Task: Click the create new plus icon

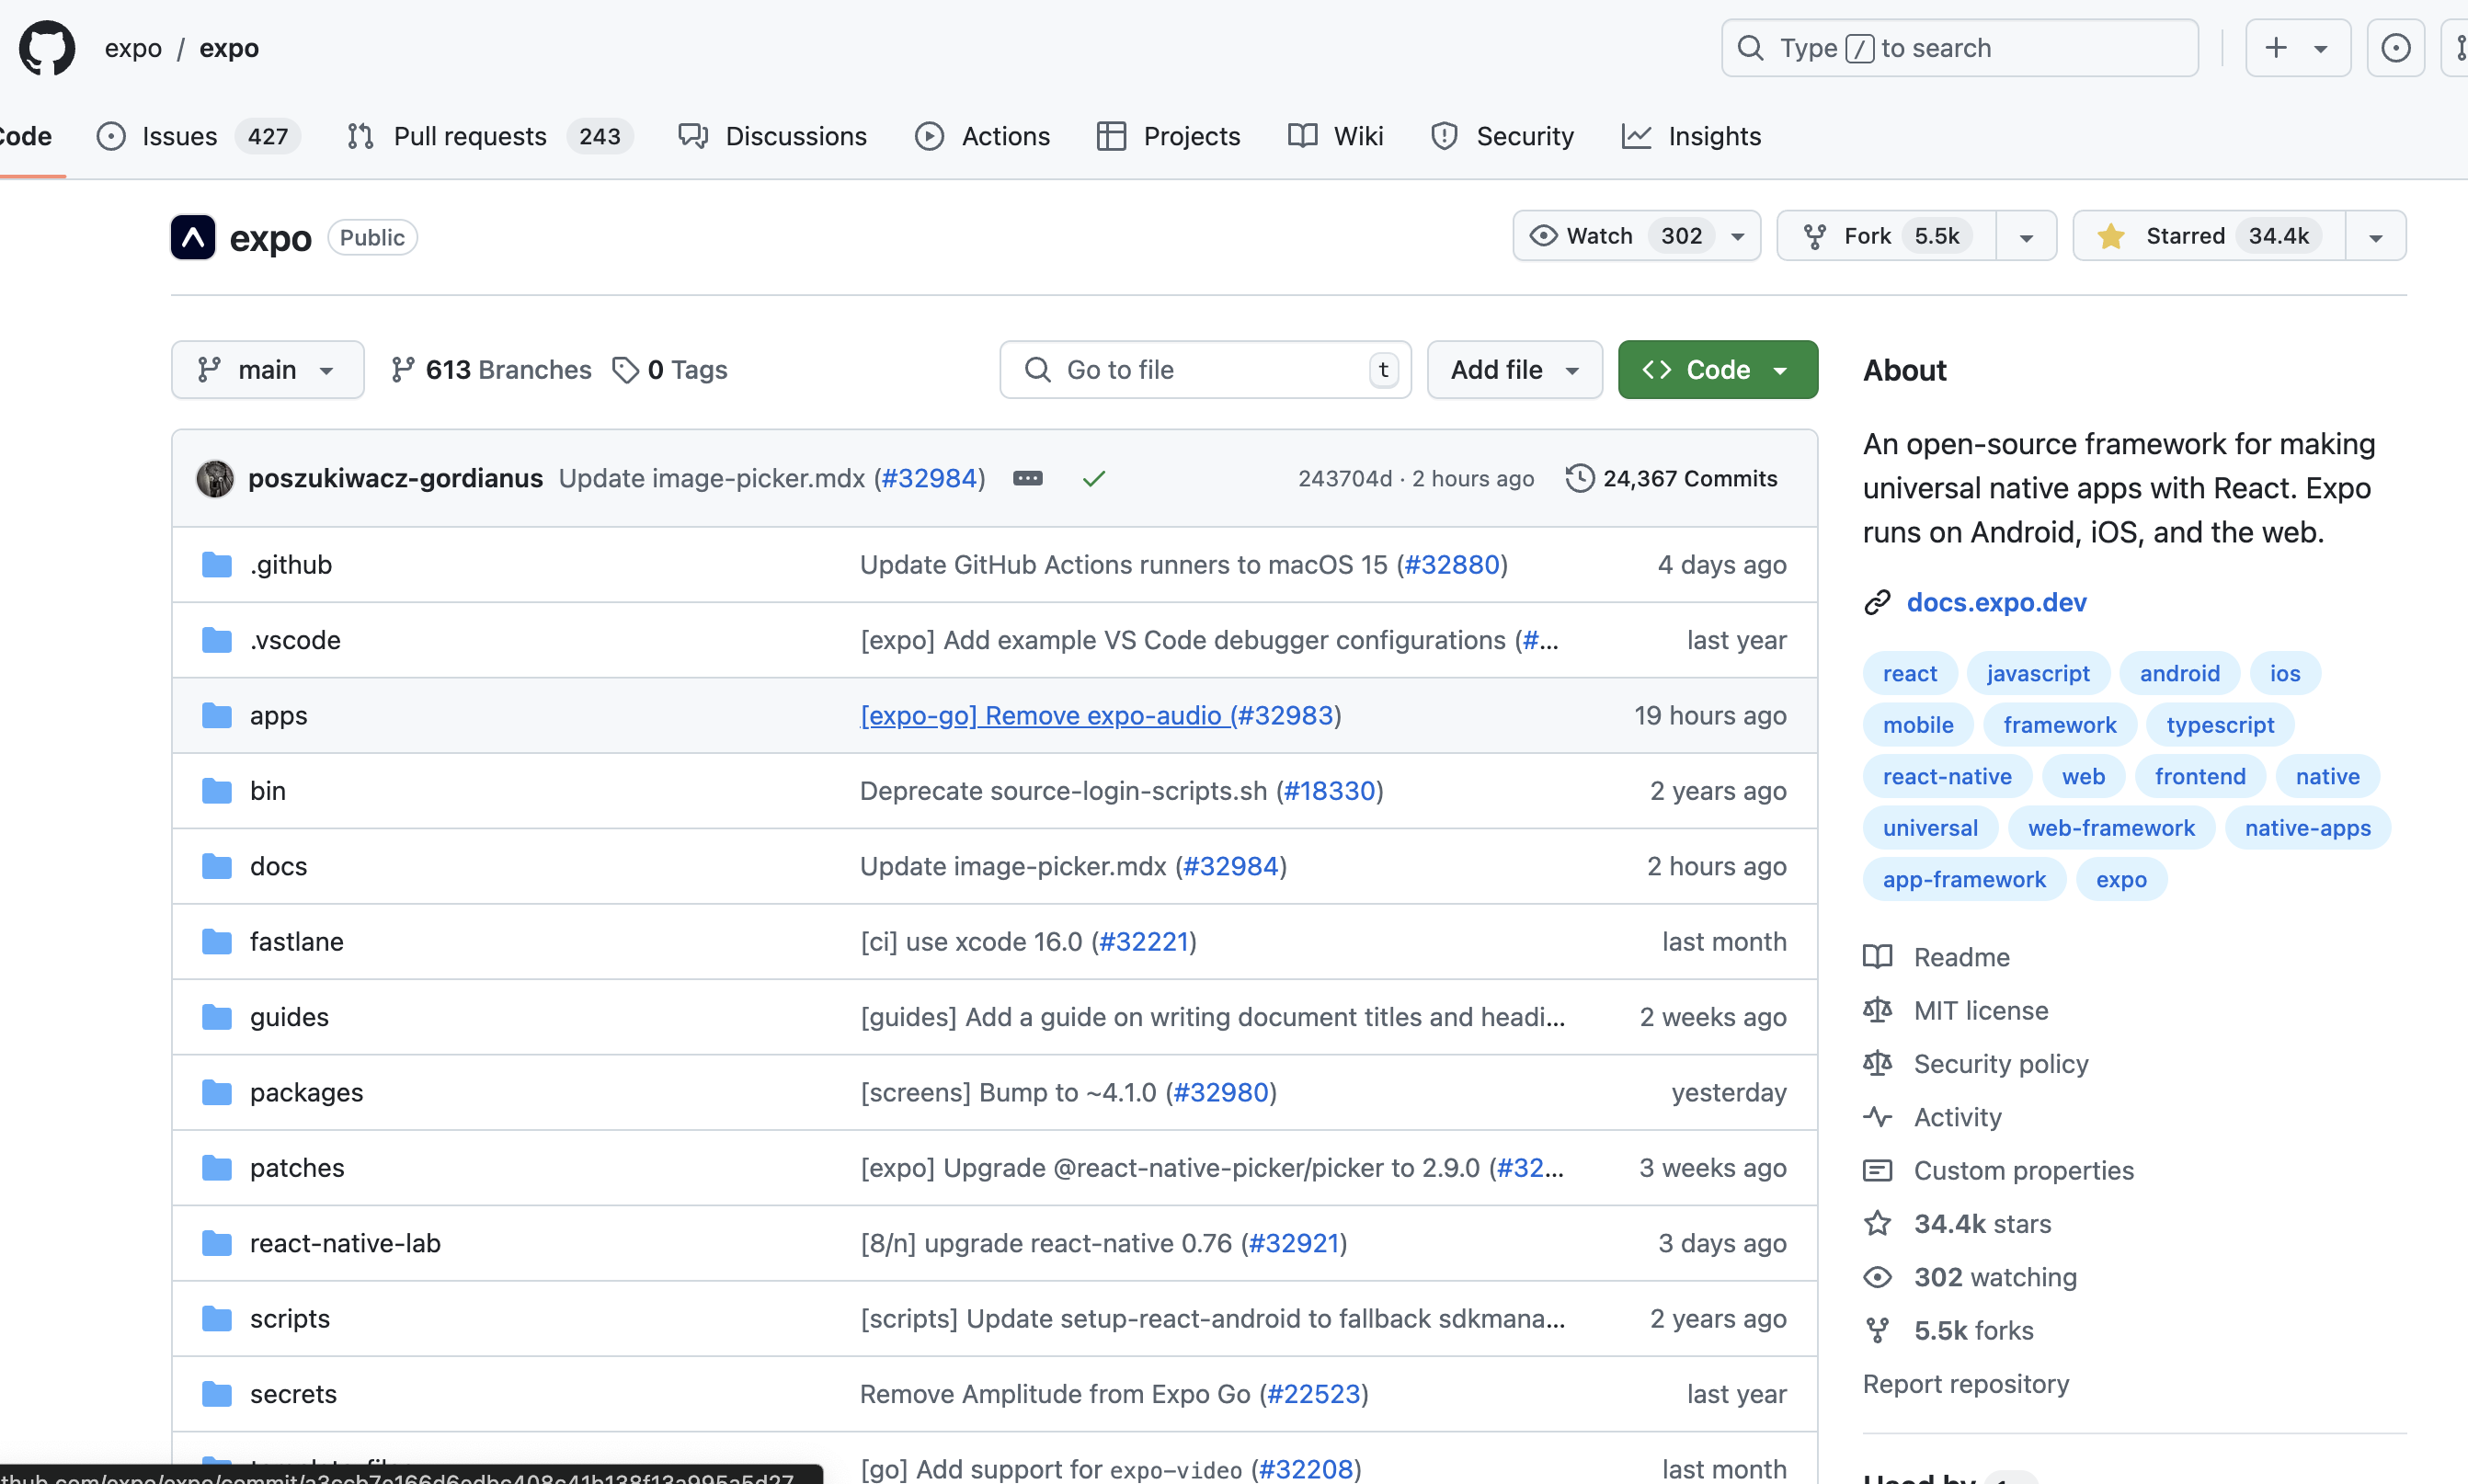Action: (x=2276, y=47)
